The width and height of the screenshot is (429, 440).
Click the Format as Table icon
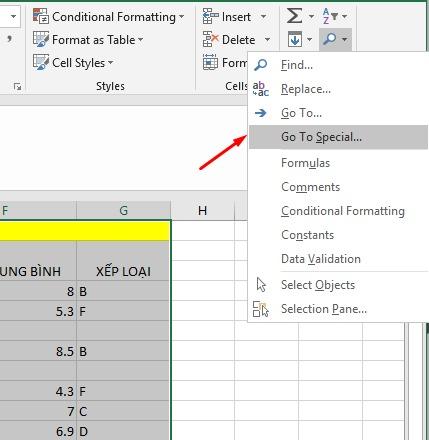[x=41, y=39]
